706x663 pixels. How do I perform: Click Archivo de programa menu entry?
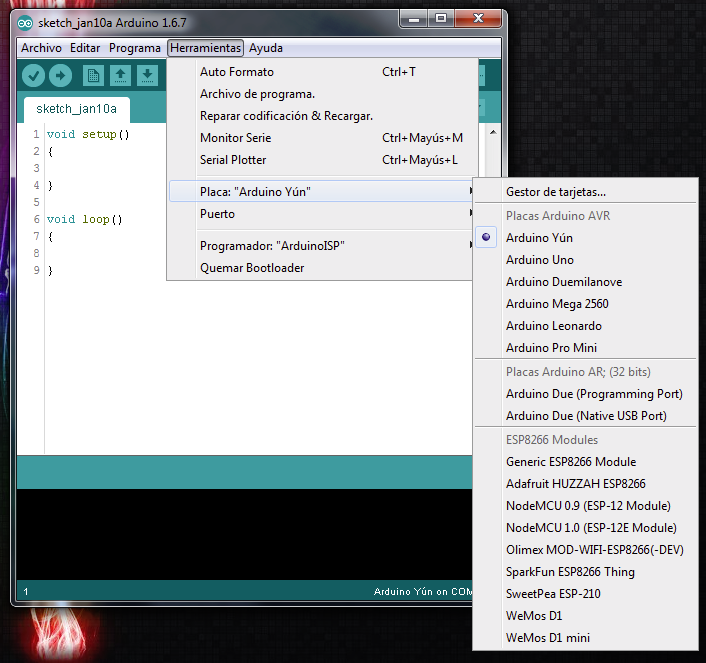(x=322, y=94)
